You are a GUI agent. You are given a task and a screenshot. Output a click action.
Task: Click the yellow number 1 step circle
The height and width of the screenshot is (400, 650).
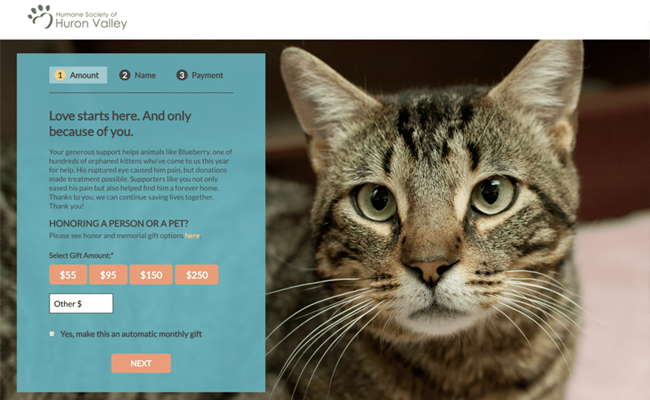click(x=60, y=75)
